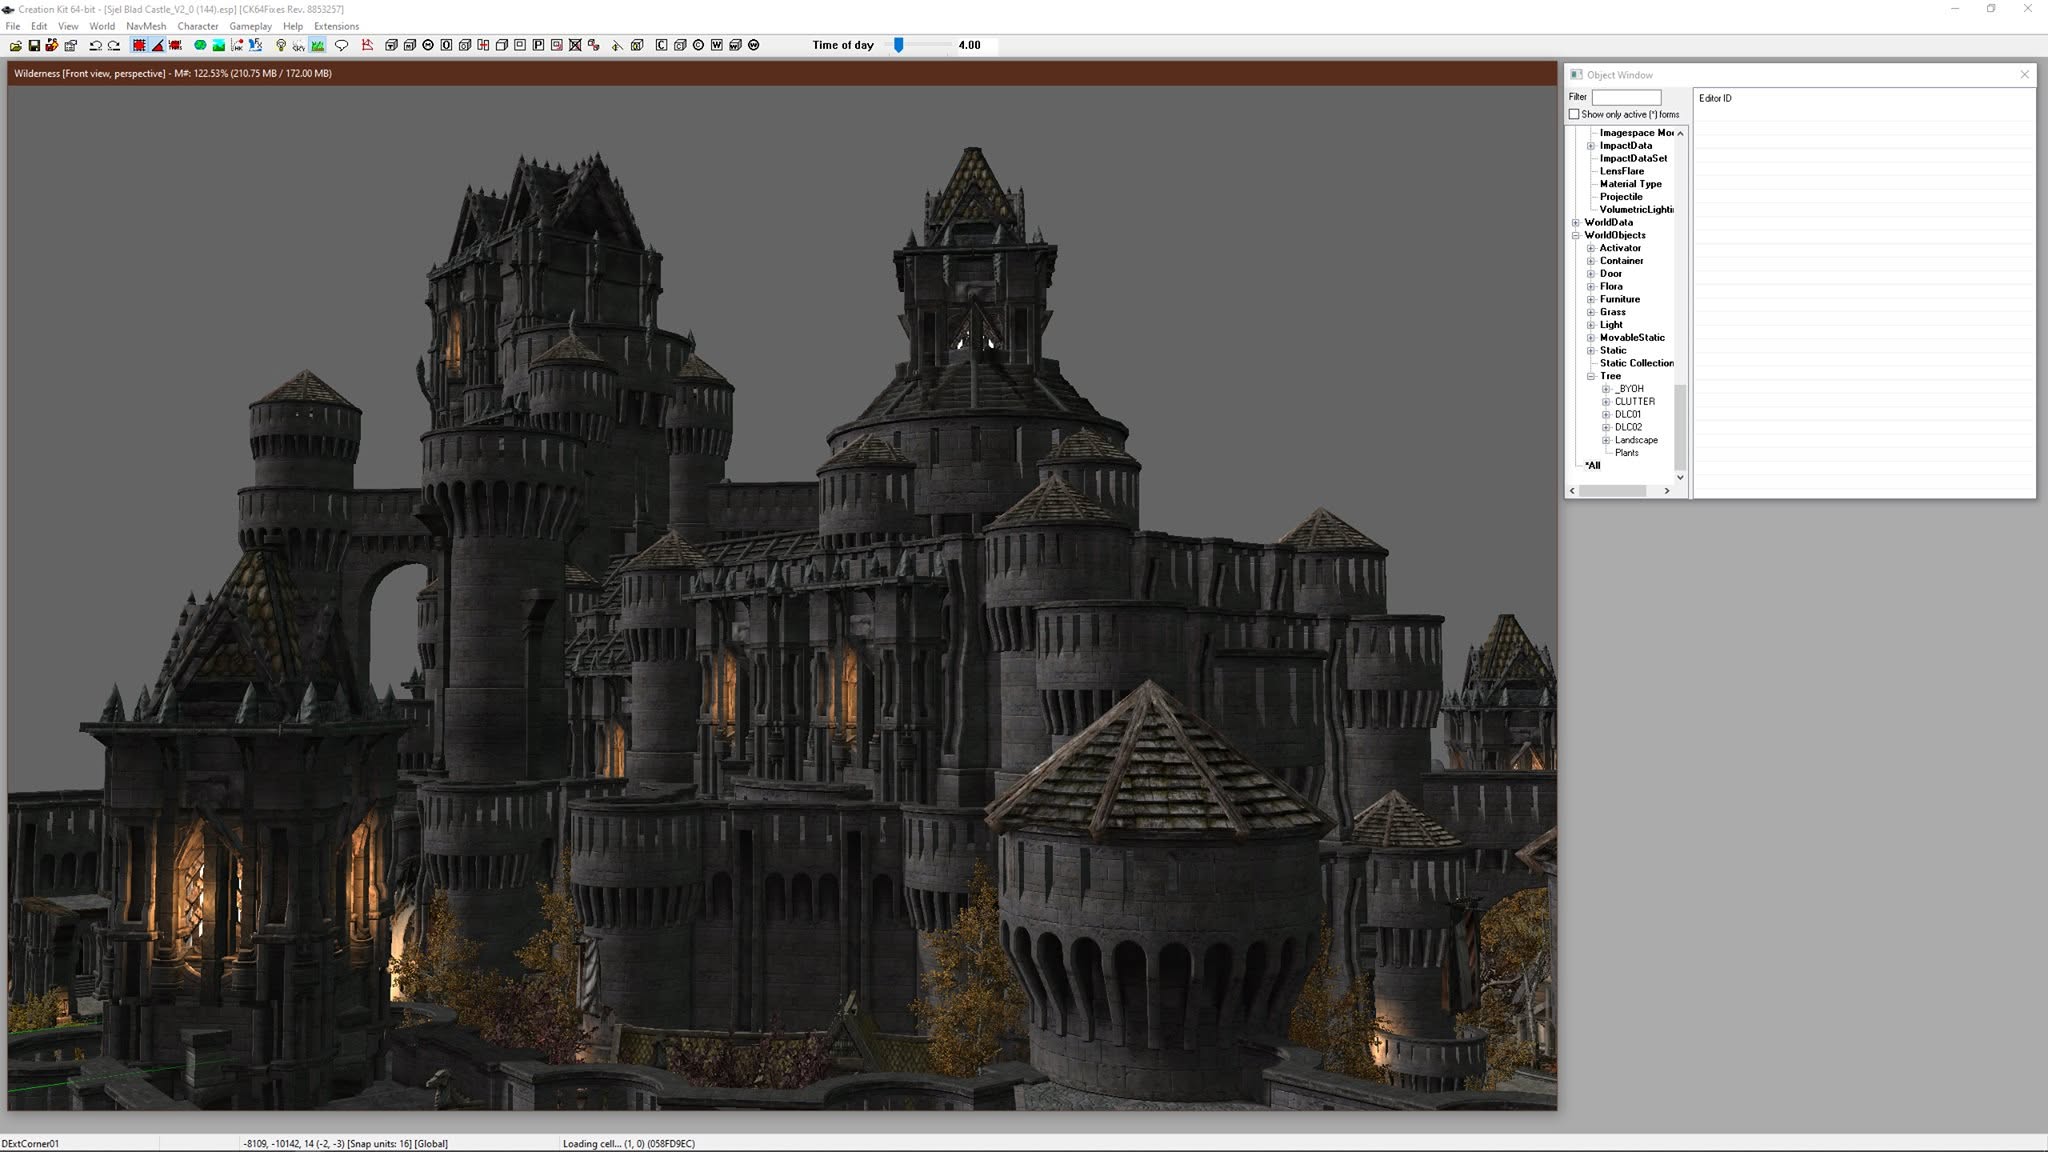Click the boxed letter W icon
This screenshot has width=2048, height=1152.
point(716,45)
